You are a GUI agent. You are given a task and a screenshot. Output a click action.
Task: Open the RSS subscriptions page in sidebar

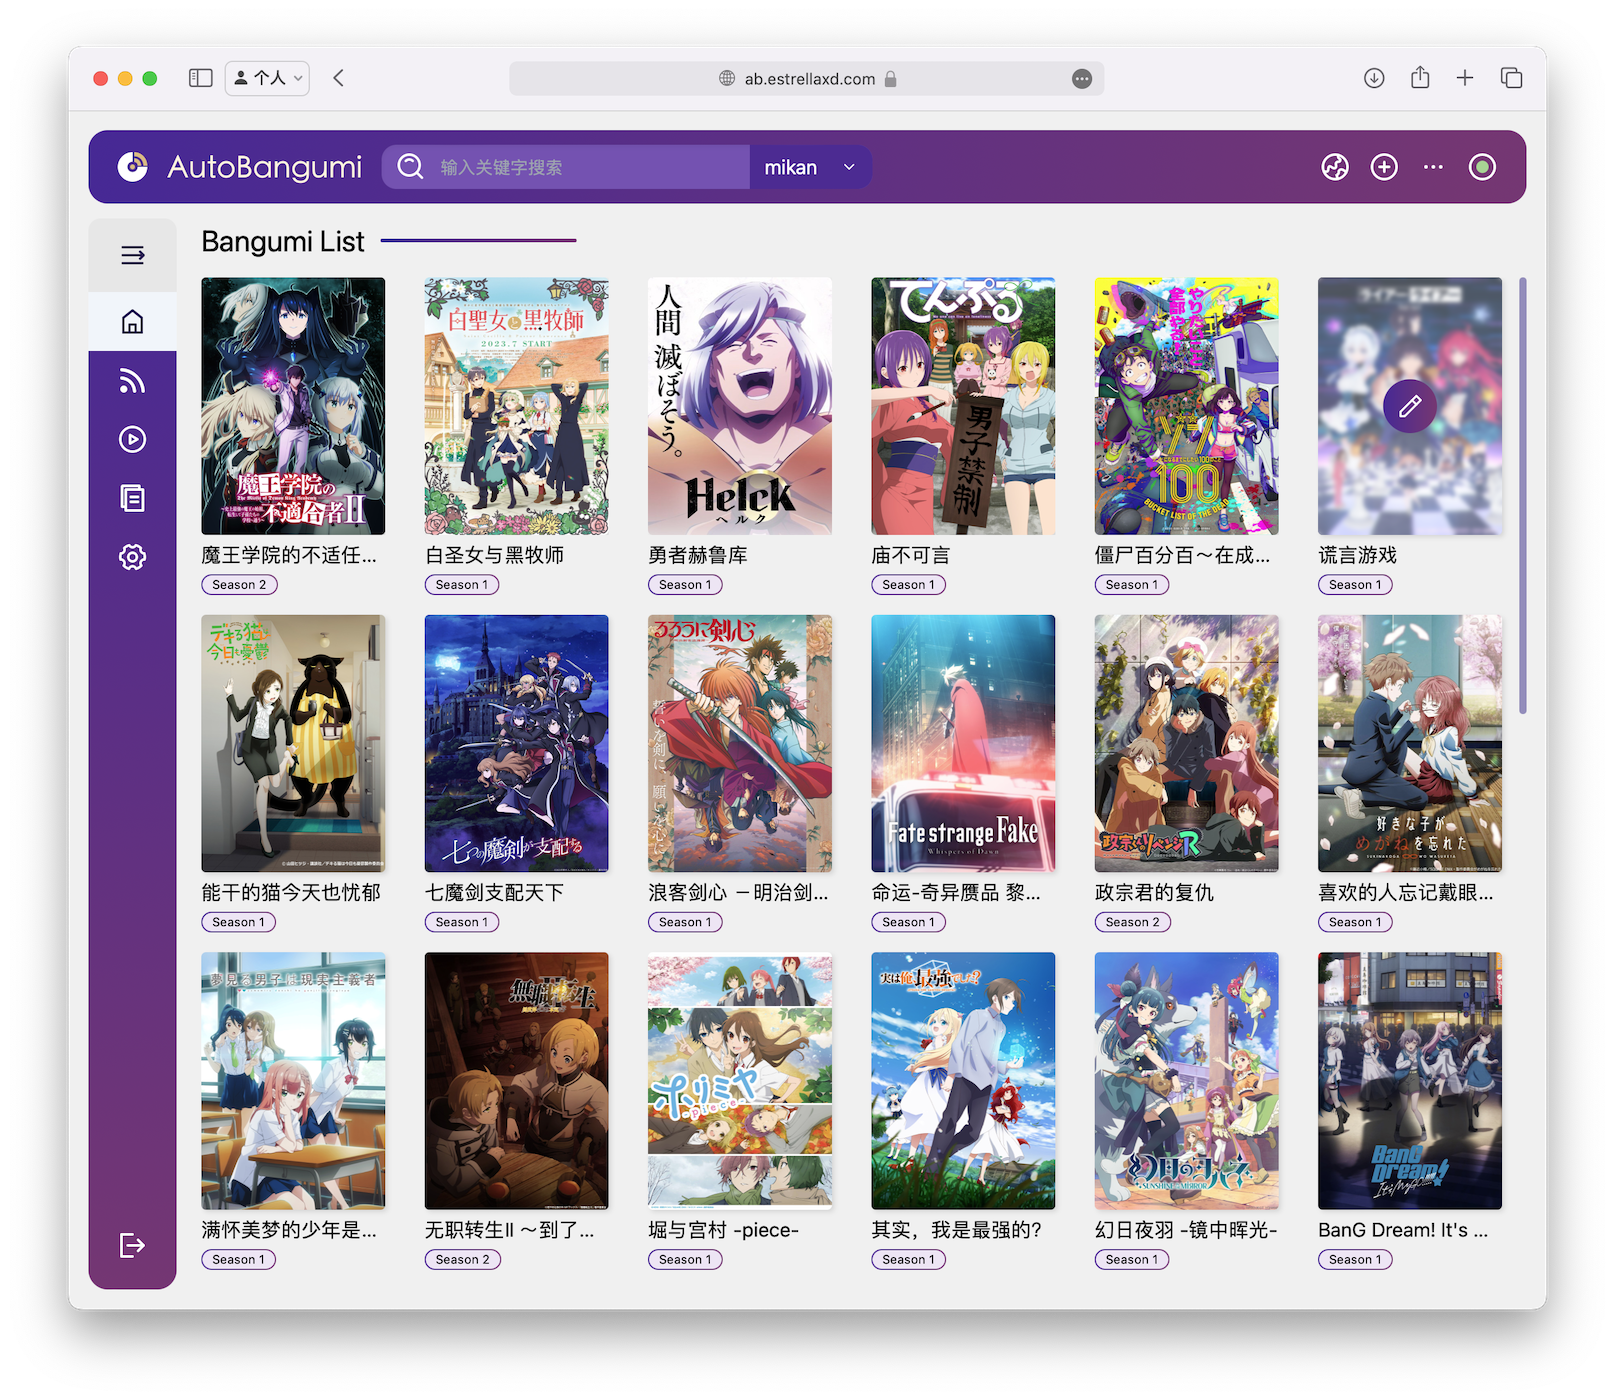pos(132,380)
